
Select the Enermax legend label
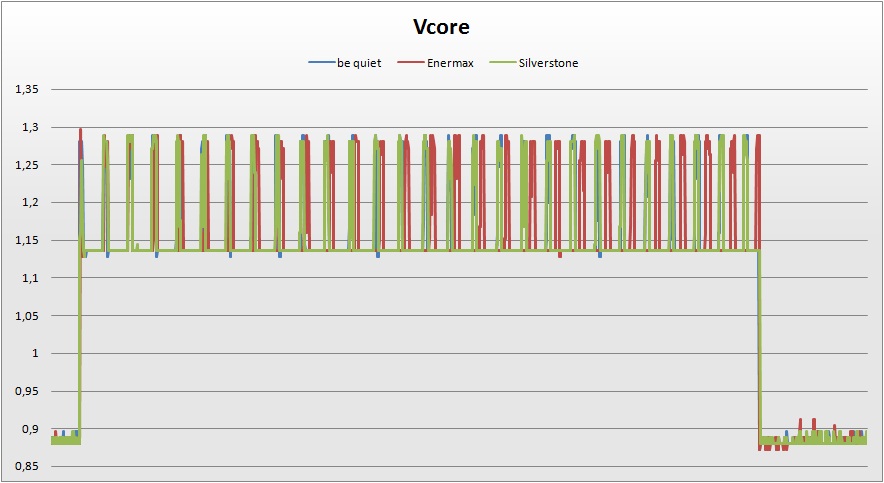pyautogui.click(x=451, y=63)
